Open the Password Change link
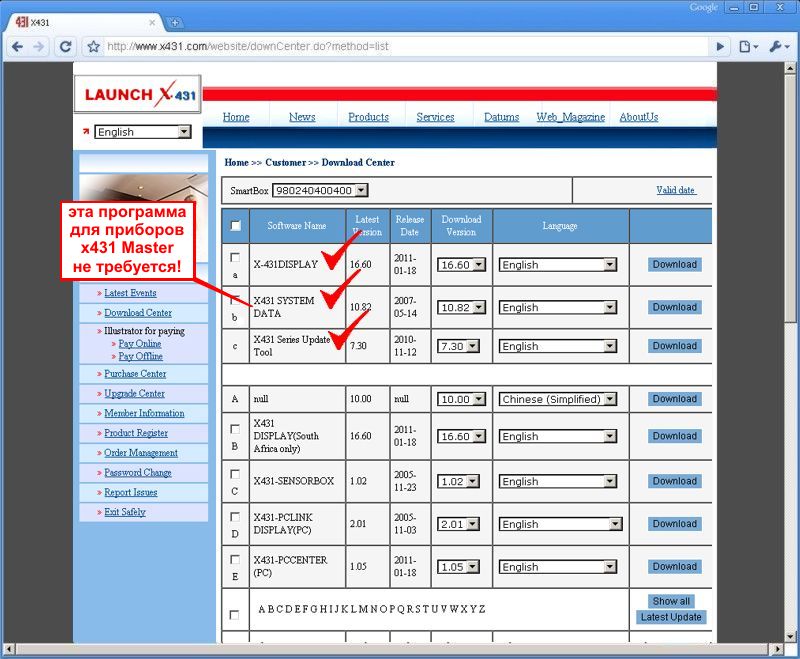 point(138,473)
